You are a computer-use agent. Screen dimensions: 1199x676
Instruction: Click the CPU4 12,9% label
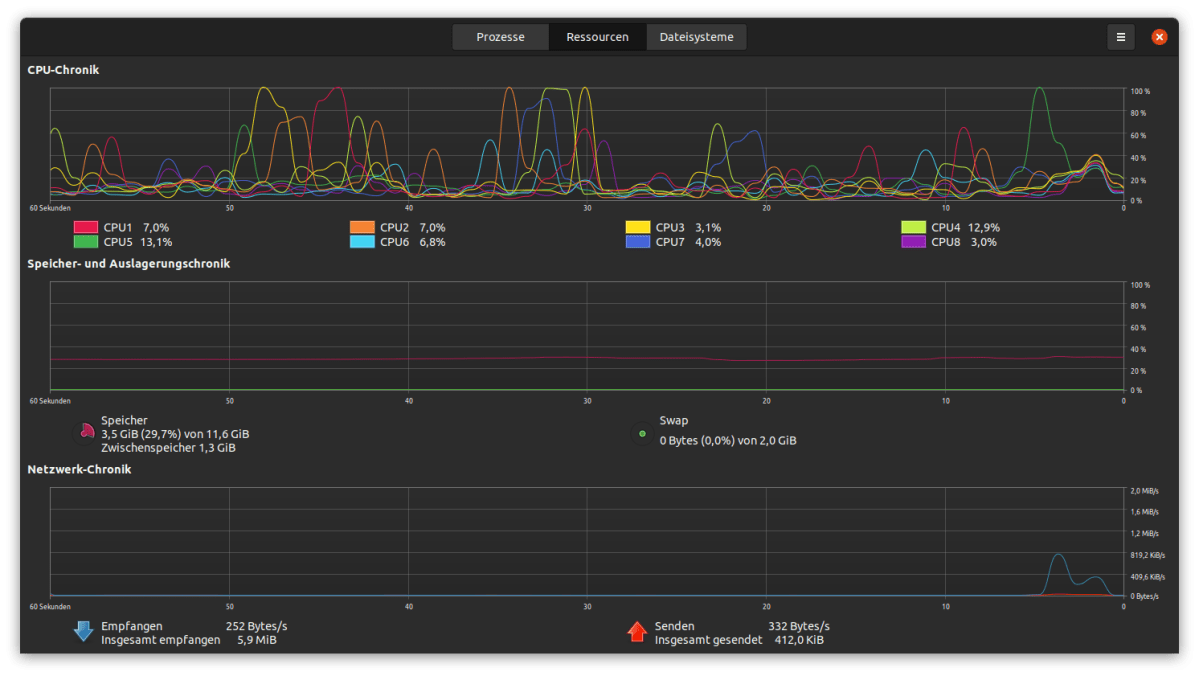[x=965, y=227]
